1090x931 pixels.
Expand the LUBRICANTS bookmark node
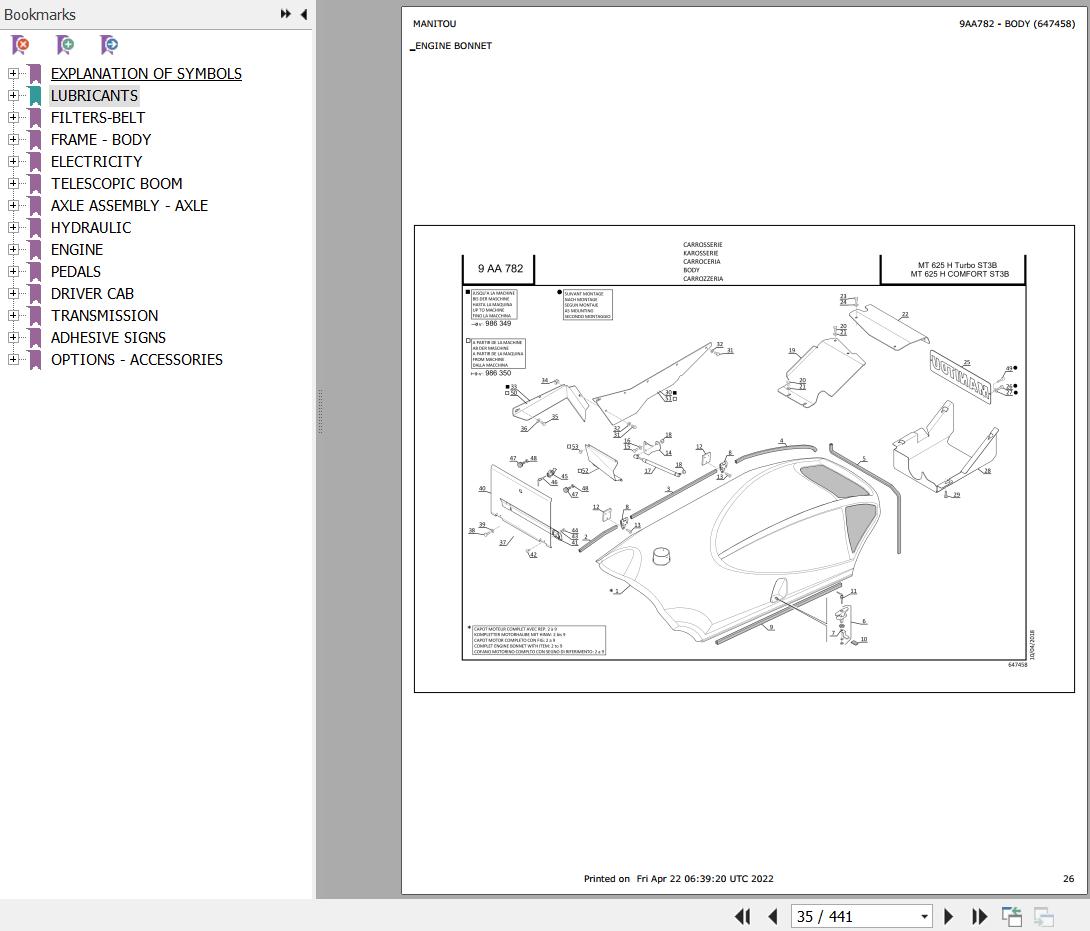coord(13,95)
